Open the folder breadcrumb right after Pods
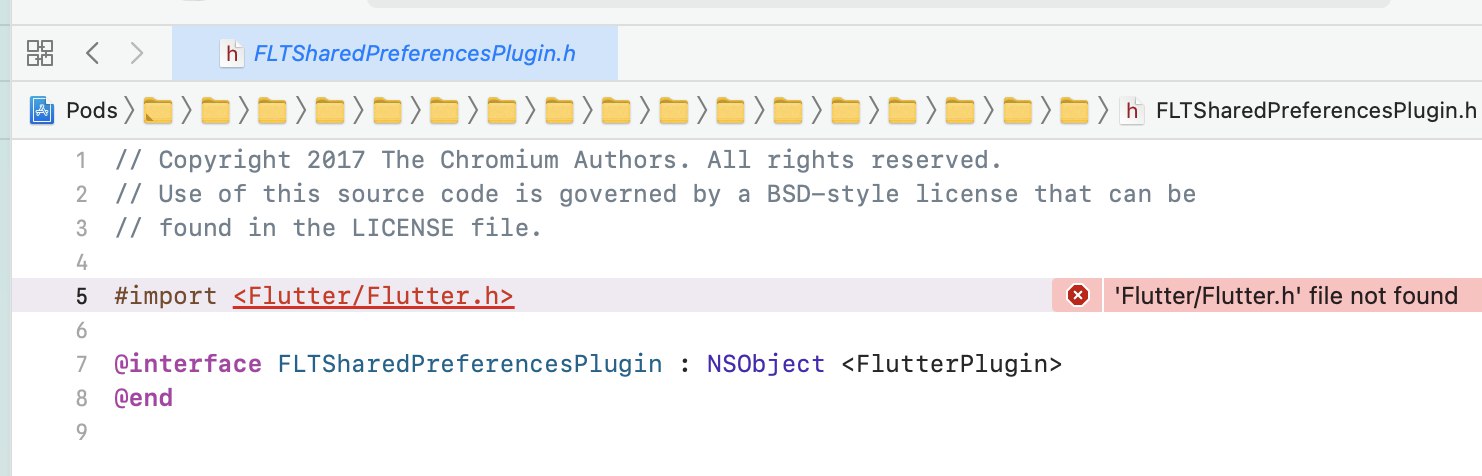Viewport: 1482px width, 476px height. click(x=158, y=110)
